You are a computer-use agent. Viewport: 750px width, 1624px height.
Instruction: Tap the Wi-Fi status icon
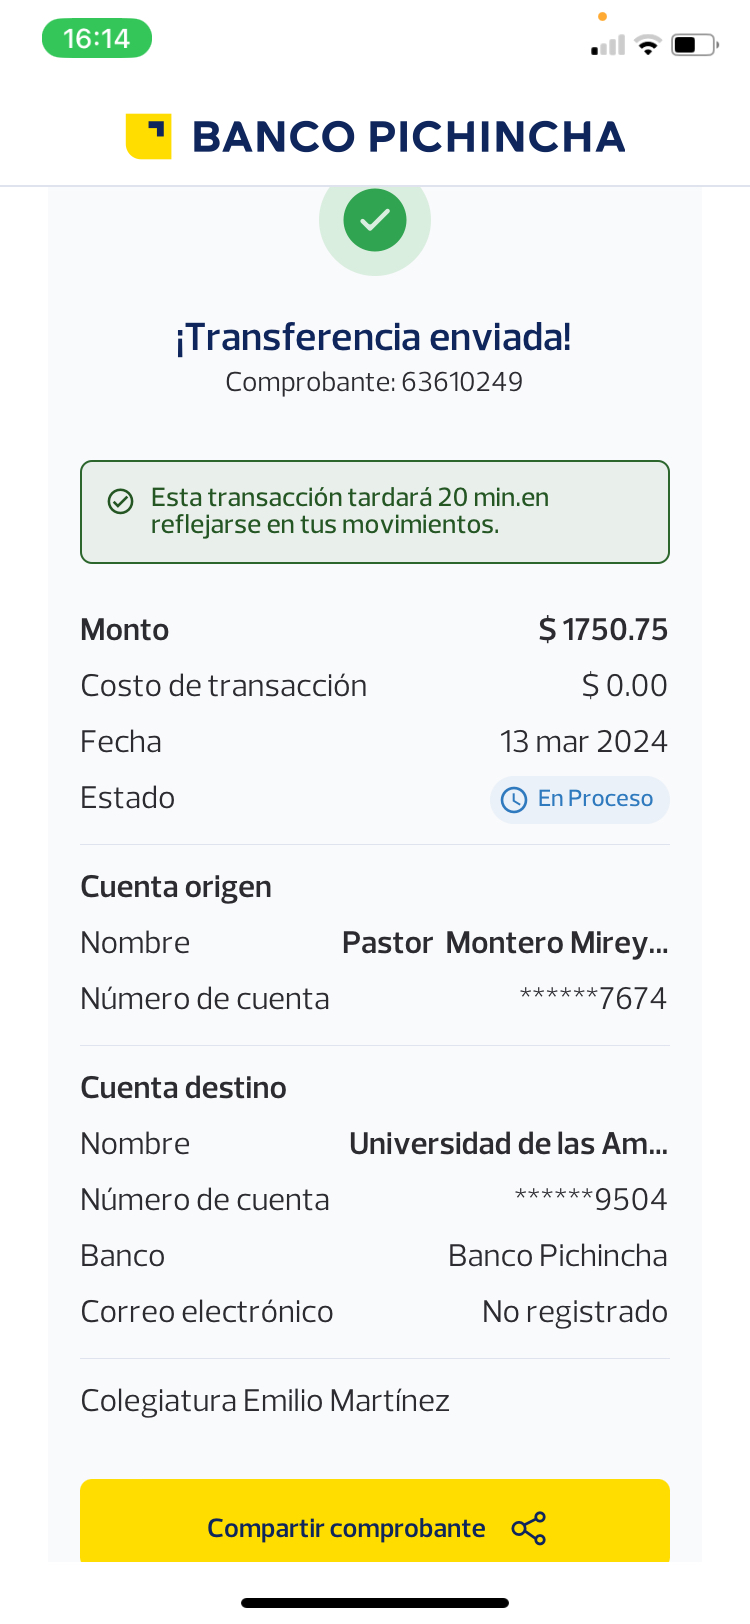tap(648, 45)
